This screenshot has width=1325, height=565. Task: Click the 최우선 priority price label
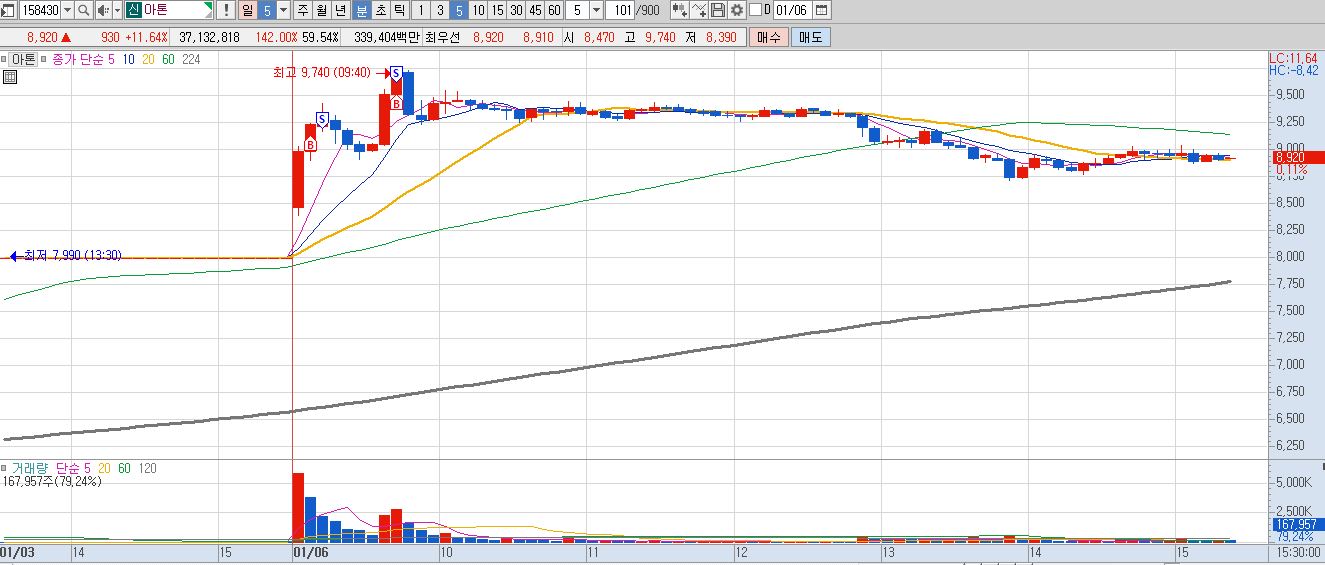click(x=444, y=37)
